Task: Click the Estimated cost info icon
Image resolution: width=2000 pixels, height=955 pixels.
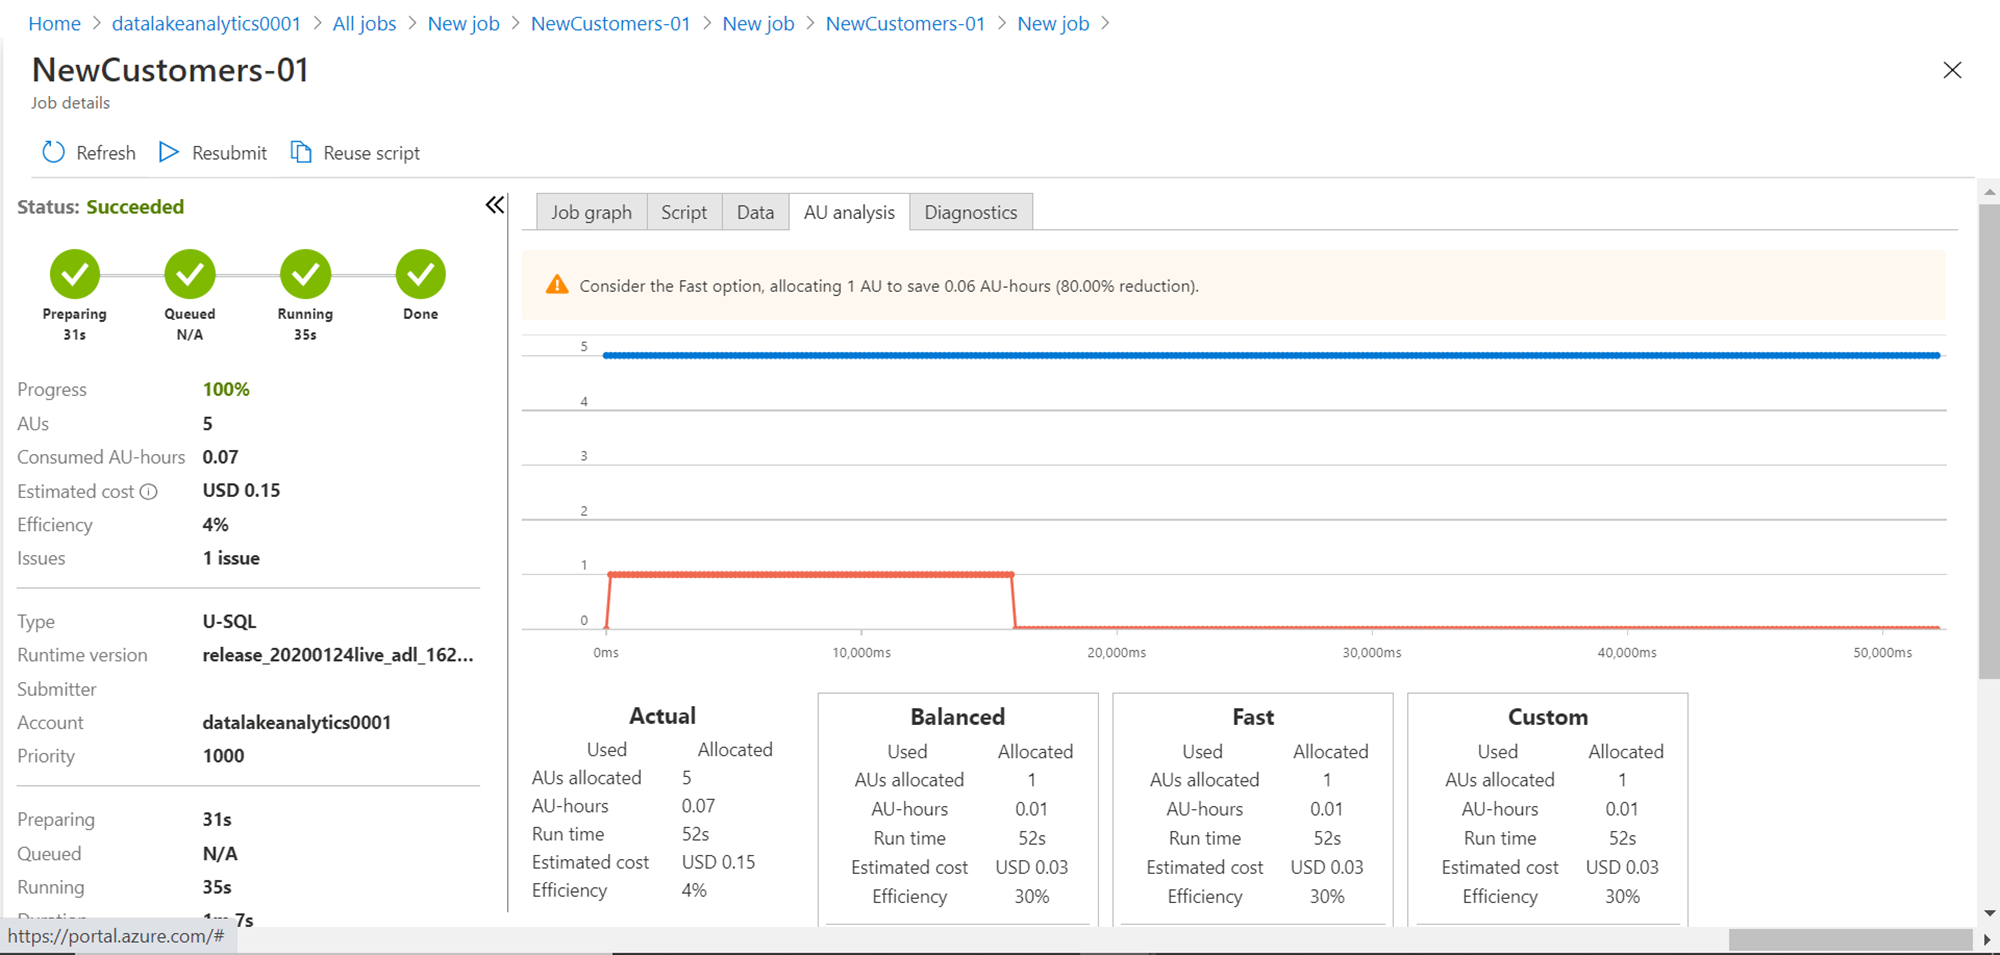Action: (149, 491)
